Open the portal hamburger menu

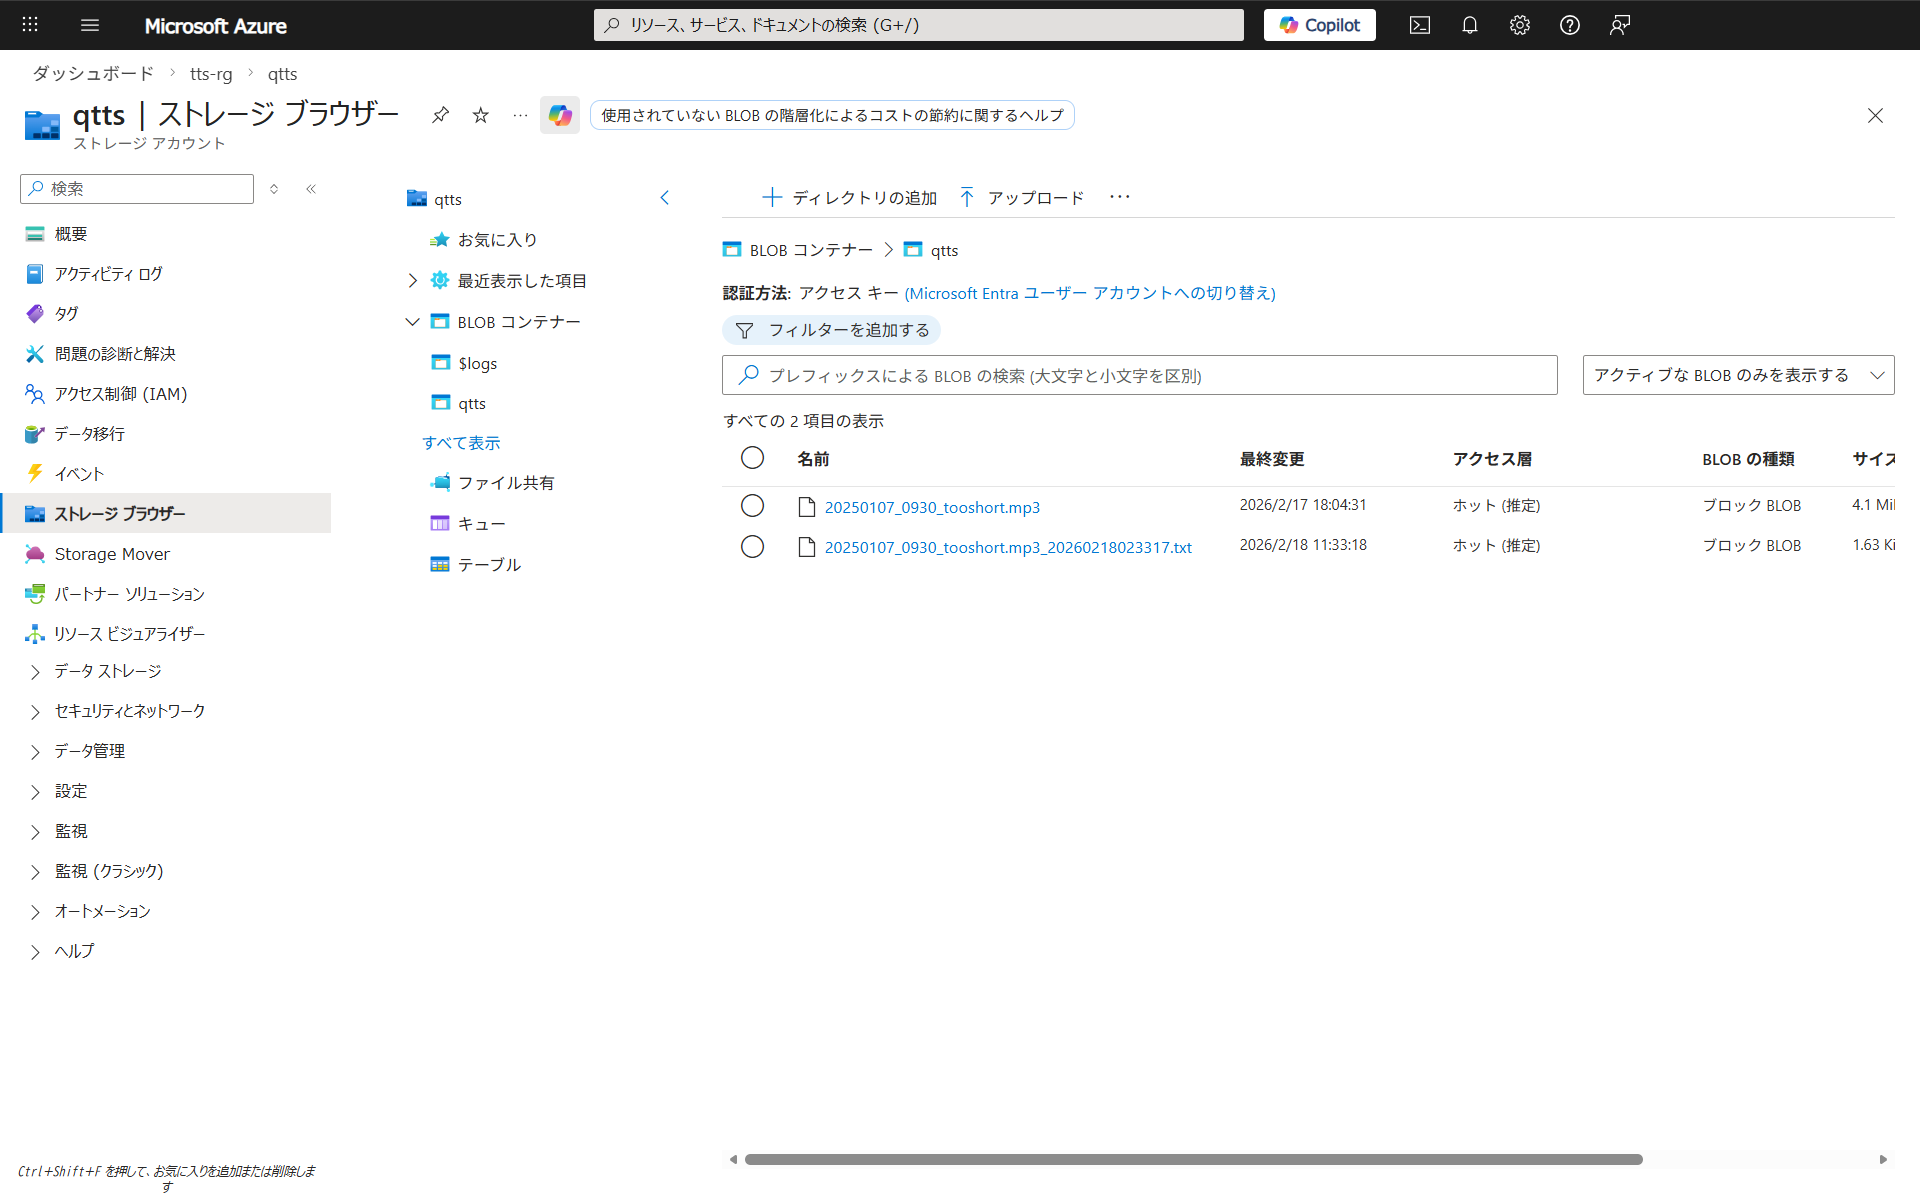point(90,25)
